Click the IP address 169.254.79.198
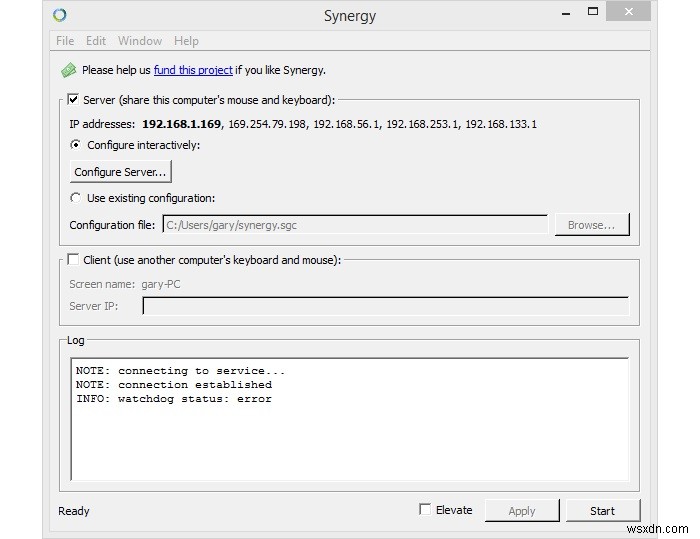Image resolution: width=700 pixels, height=539 pixels. 267,124
